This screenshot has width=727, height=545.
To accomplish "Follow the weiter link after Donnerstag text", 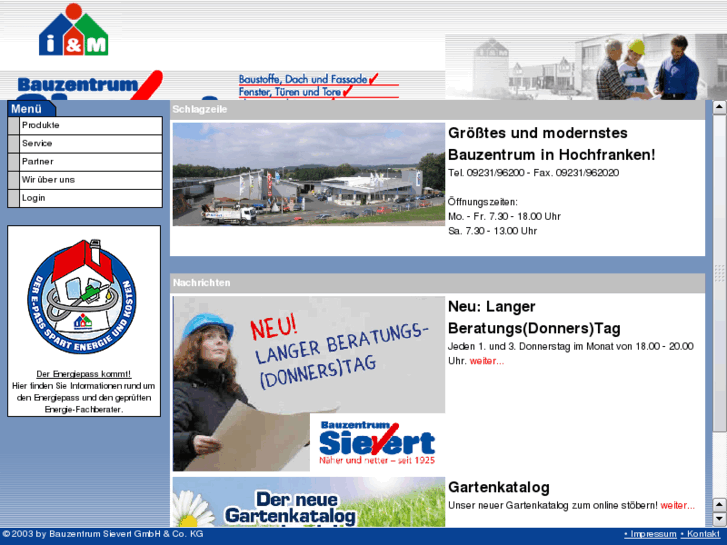I will click(486, 361).
